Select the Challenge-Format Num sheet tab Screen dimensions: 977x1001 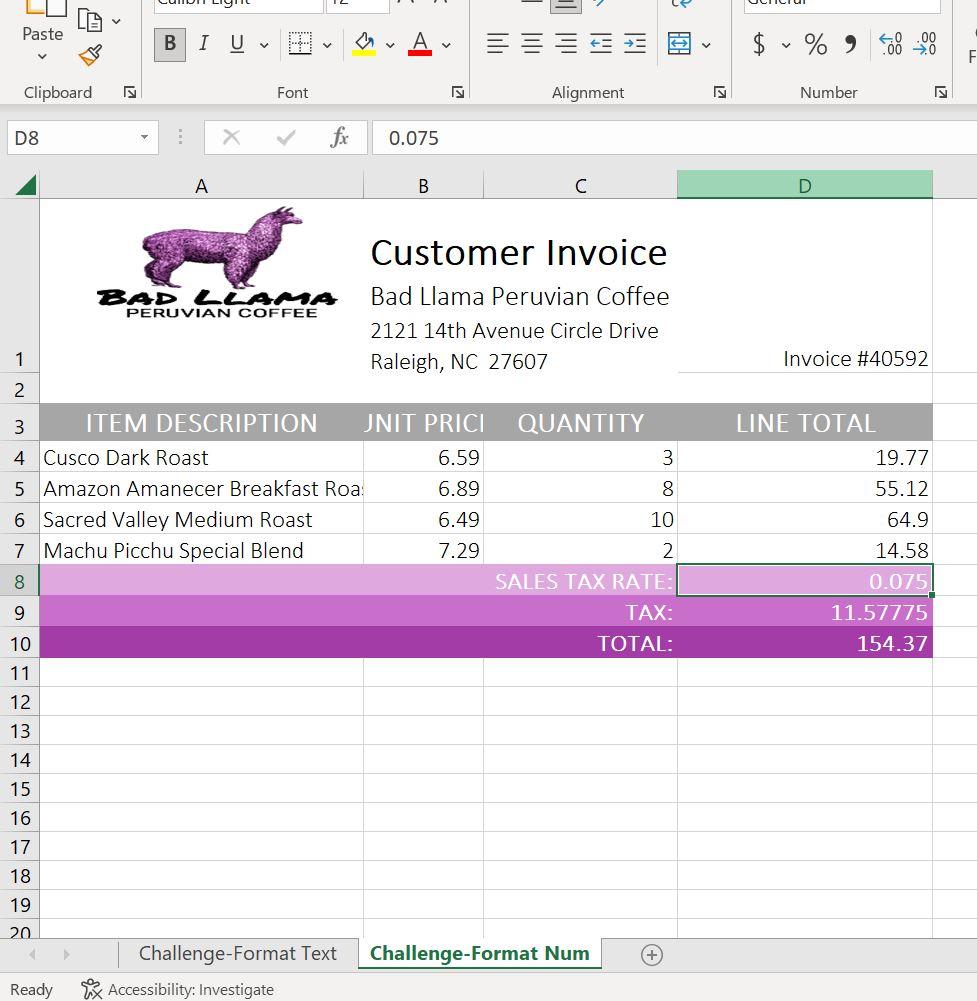pos(479,954)
